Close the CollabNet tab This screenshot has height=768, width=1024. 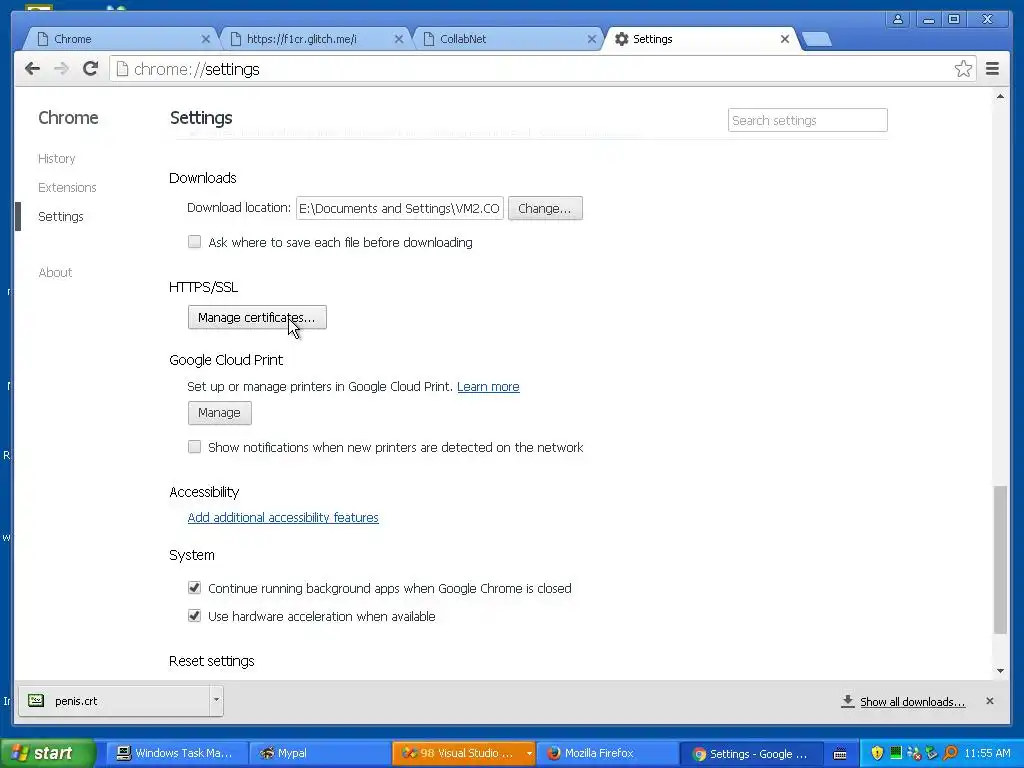click(592, 39)
